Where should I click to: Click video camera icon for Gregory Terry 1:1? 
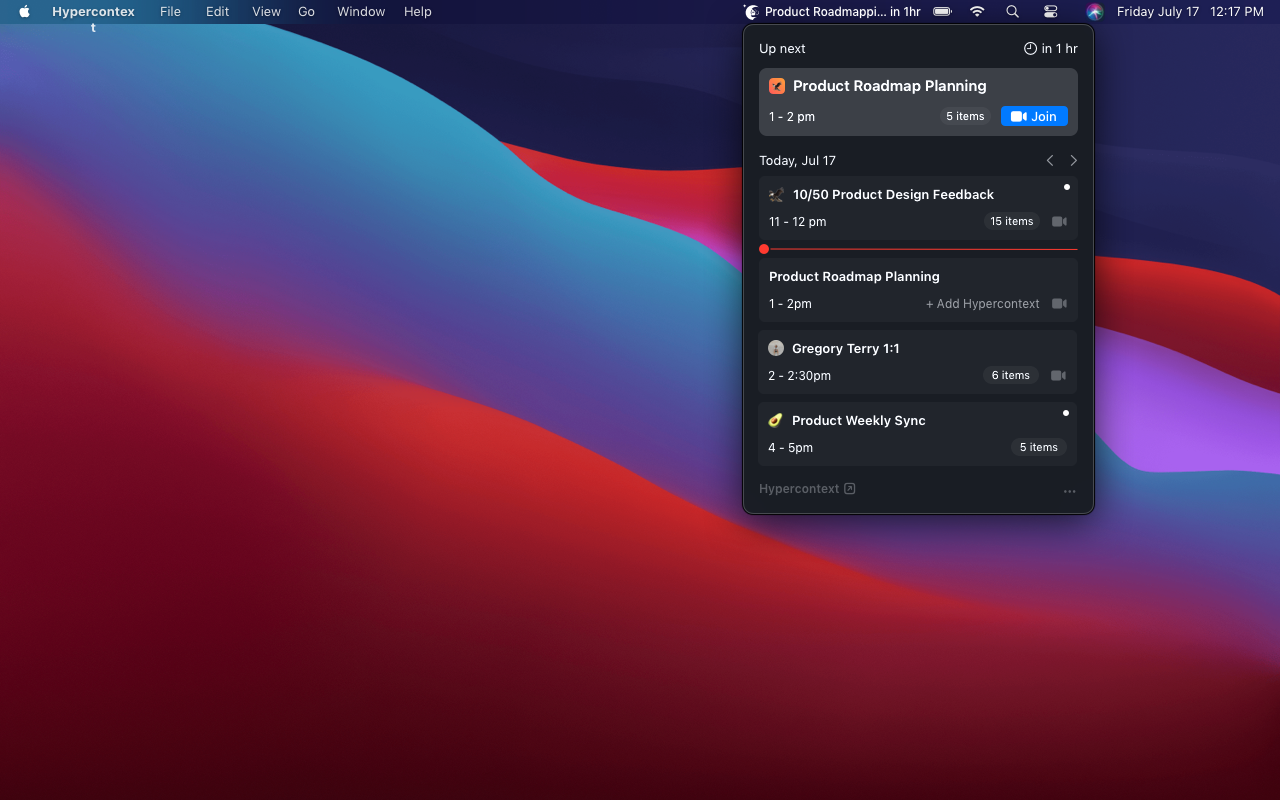click(1058, 376)
